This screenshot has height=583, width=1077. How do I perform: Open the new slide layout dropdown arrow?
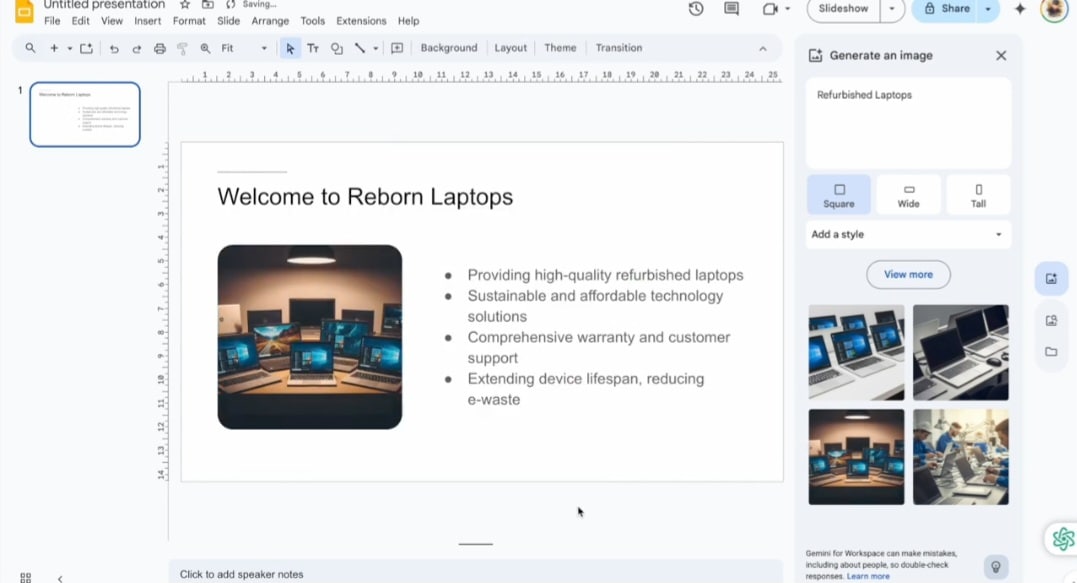point(69,49)
